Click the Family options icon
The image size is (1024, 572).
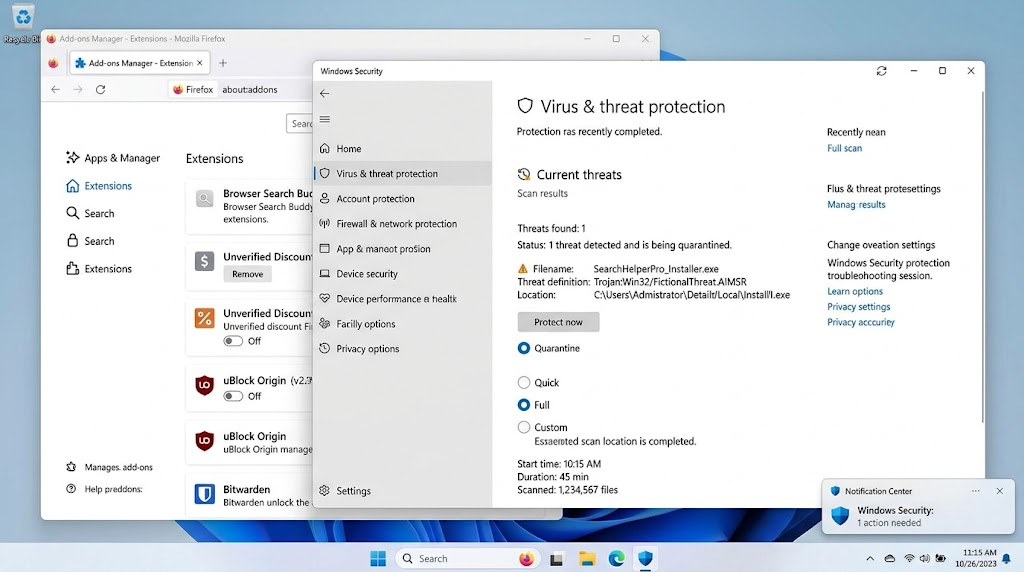[x=325, y=323]
